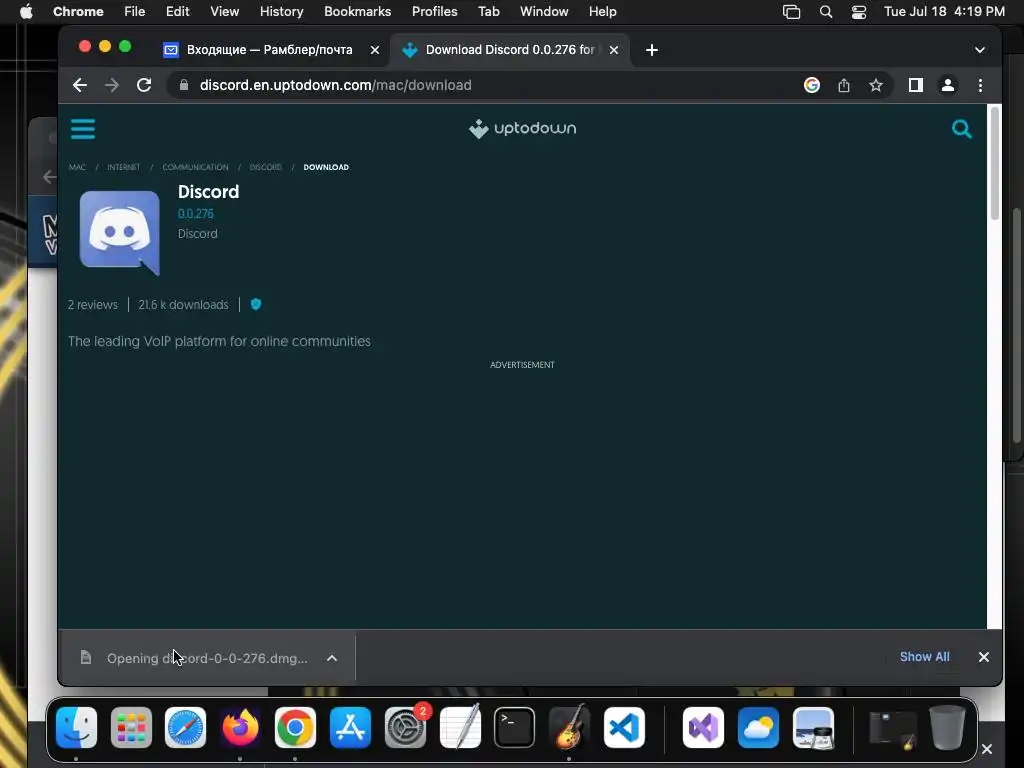
Task: Click the Discord app icon image
Action: point(120,232)
